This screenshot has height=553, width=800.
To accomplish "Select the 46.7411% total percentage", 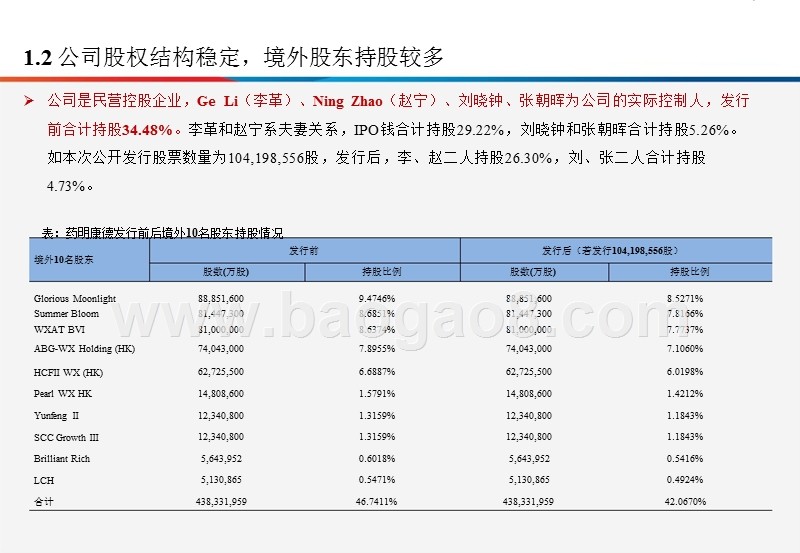I will (376, 501).
